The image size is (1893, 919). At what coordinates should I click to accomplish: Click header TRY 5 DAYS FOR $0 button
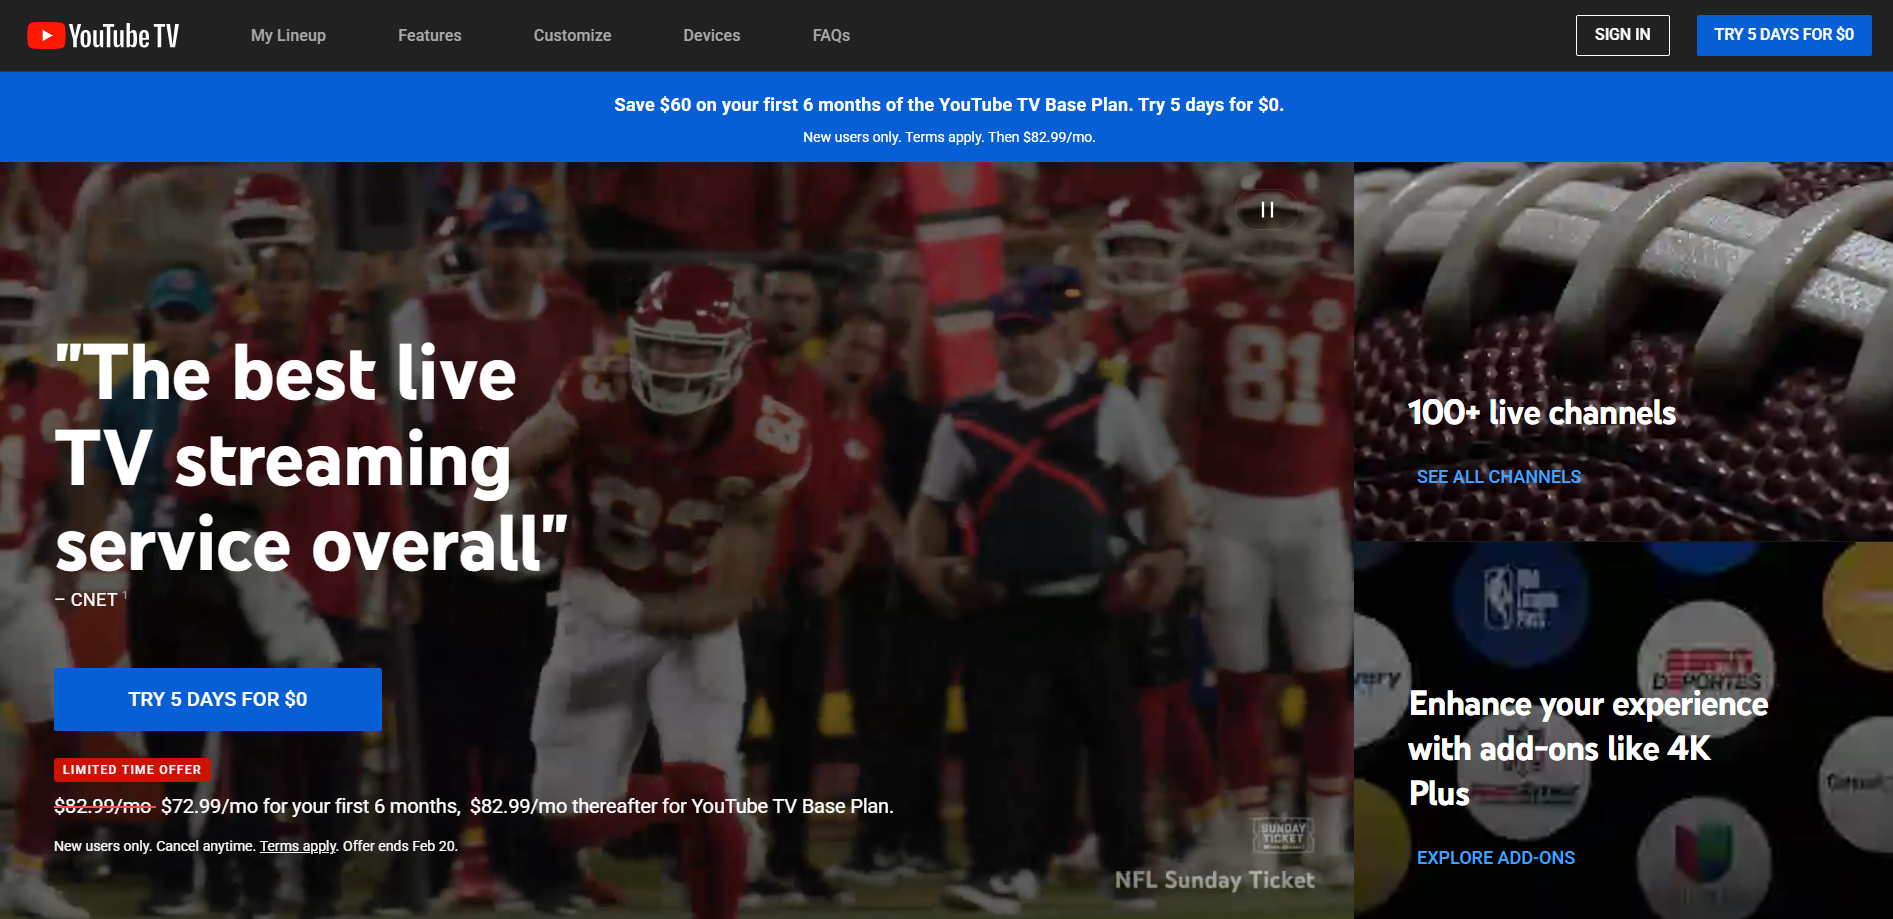point(1784,35)
